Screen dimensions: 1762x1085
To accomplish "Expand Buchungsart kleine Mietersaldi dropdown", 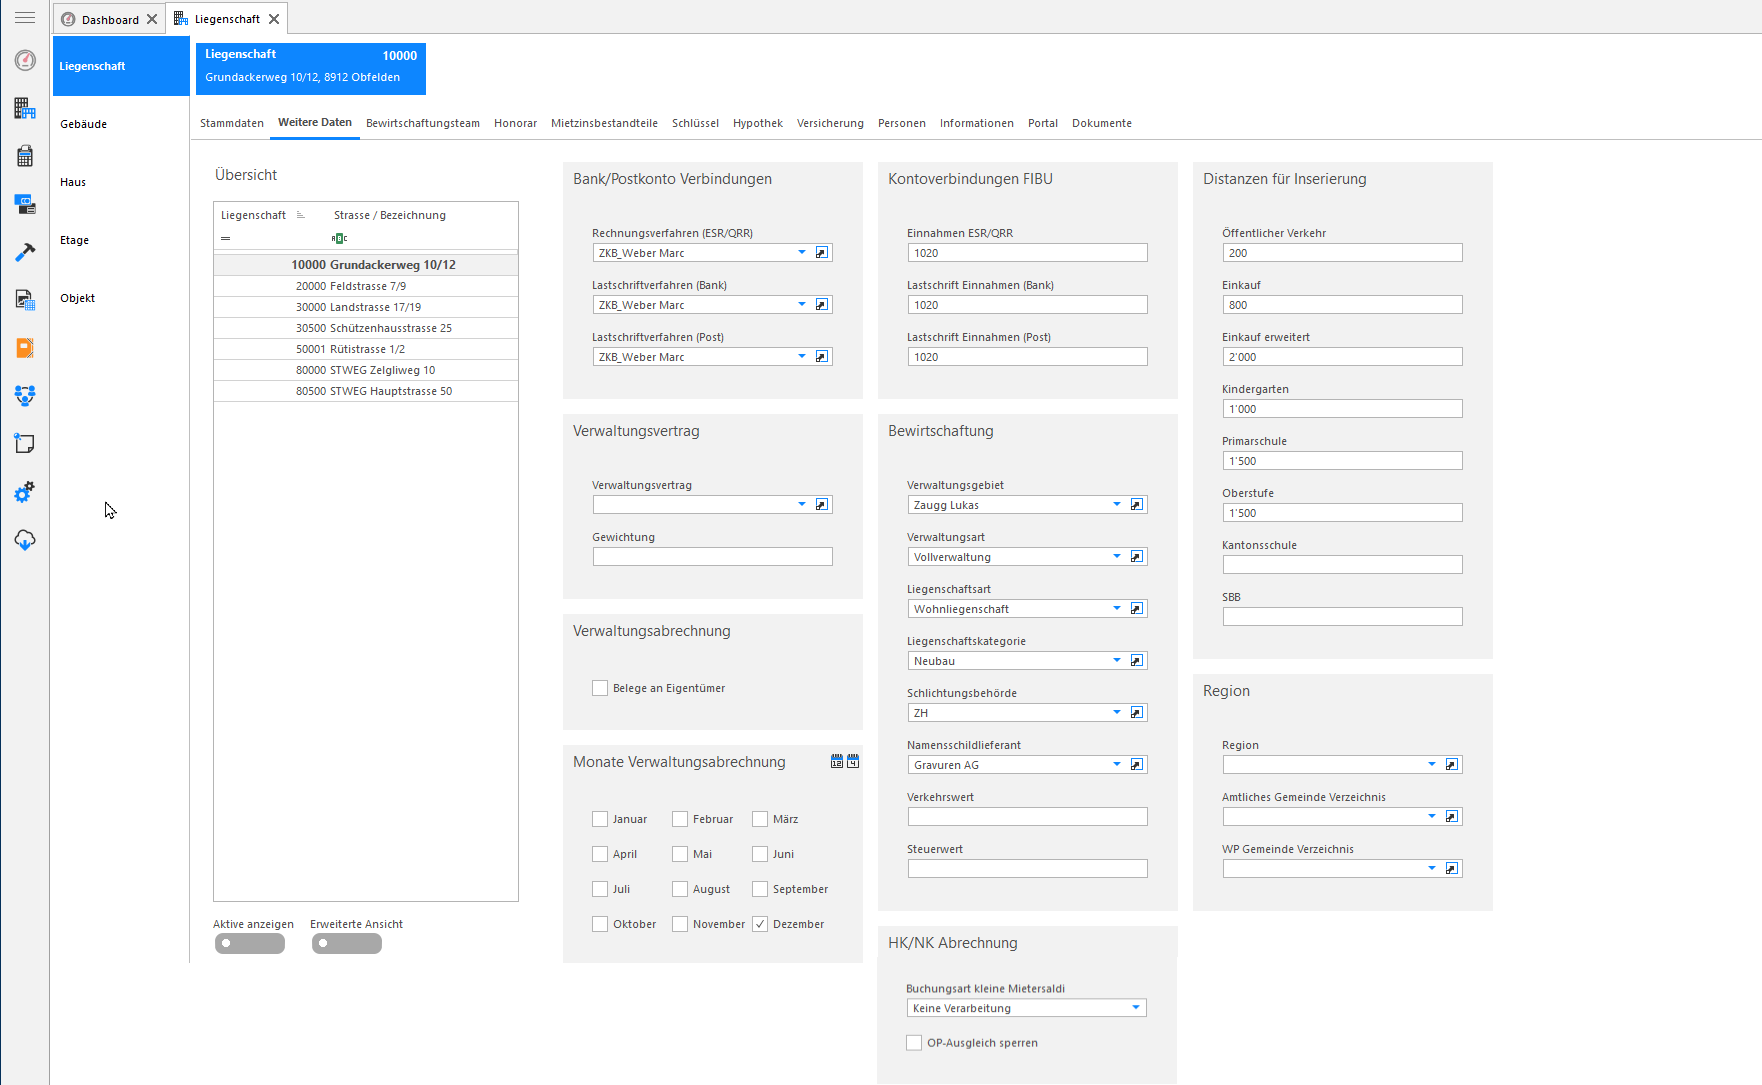I will pos(1136,1008).
